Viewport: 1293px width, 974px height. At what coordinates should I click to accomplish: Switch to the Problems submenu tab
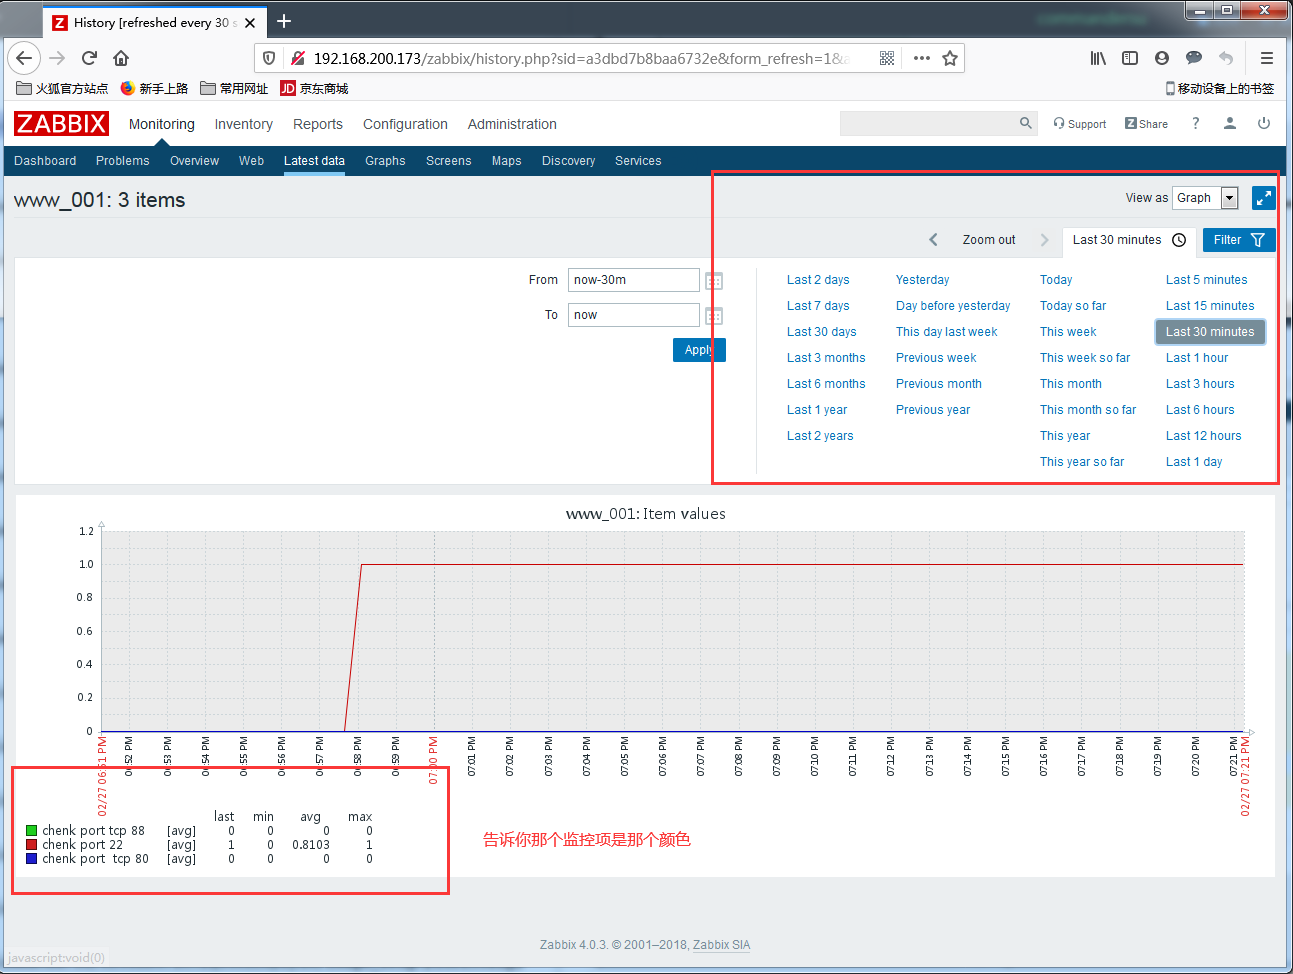click(123, 161)
